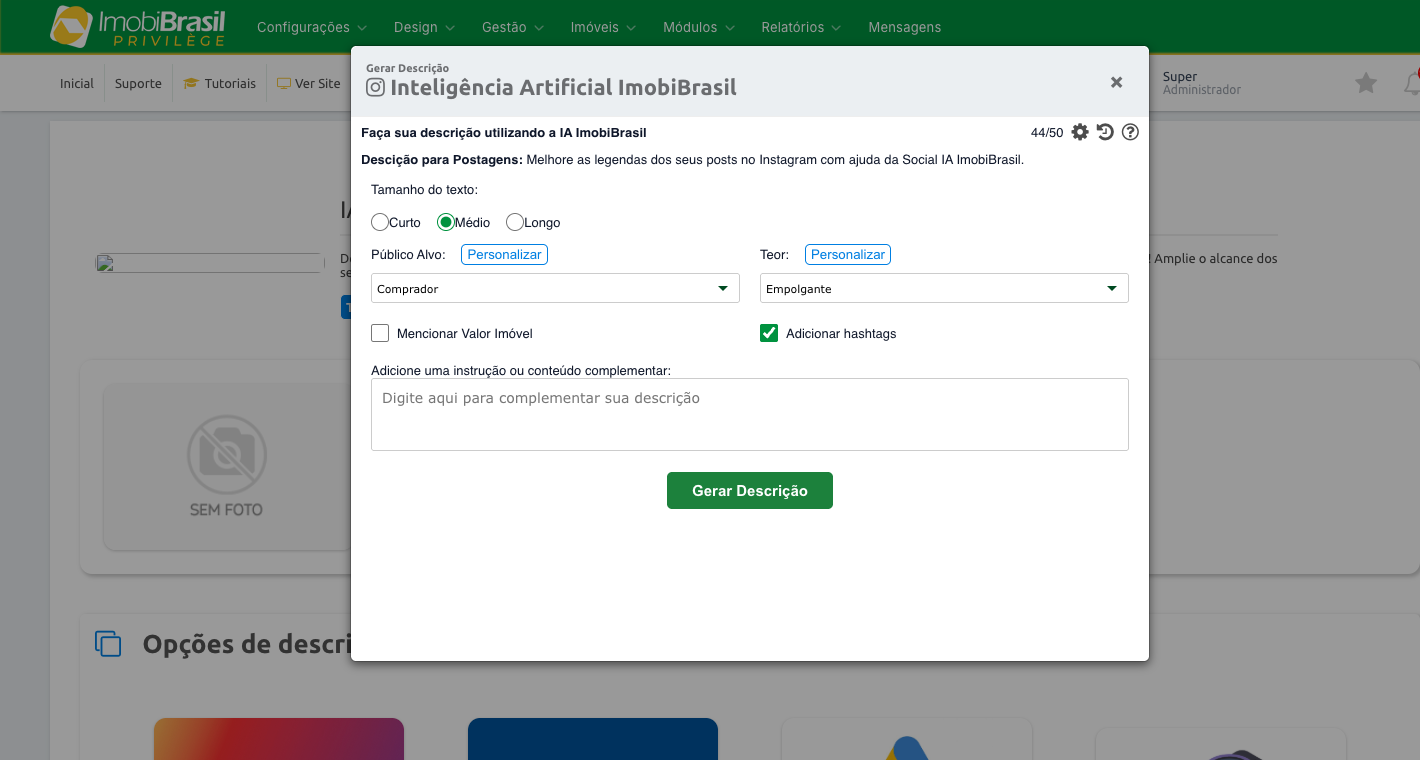The image size is (1420, 760).
Task: Open the Público Alvo Comprador dropdown
Action: click(555, 288)
